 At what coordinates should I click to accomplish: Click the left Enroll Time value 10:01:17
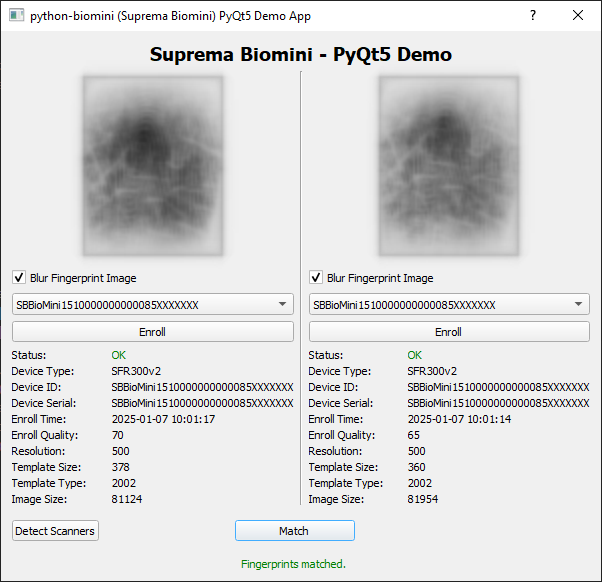tap(164, 419)
